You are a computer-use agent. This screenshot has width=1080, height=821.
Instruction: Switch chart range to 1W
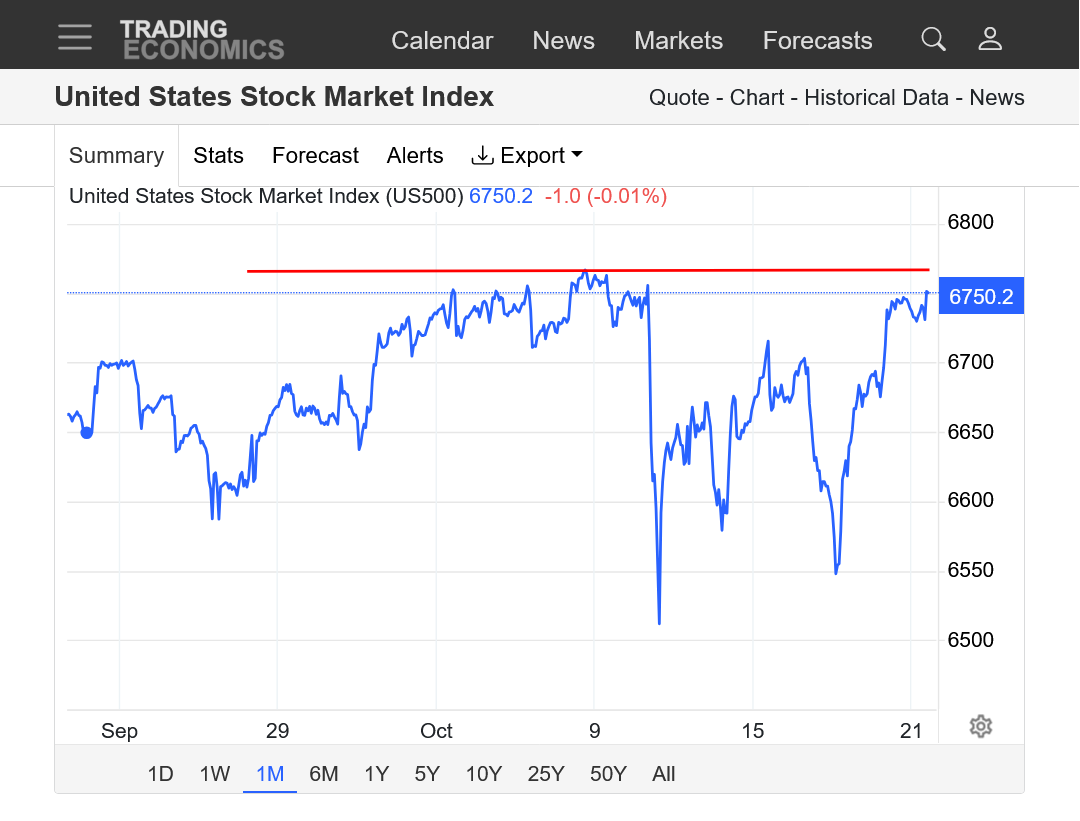pos(215,773)
